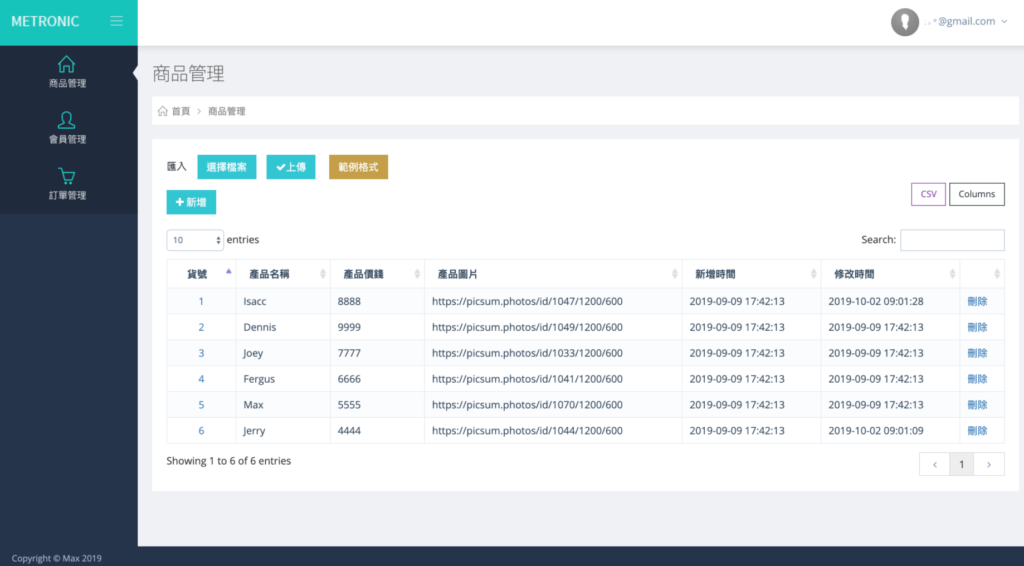This screenshot has width=1024, height=566.
Task: Delete the Fergus row via 刪除
Action: [x=977, y=379]
